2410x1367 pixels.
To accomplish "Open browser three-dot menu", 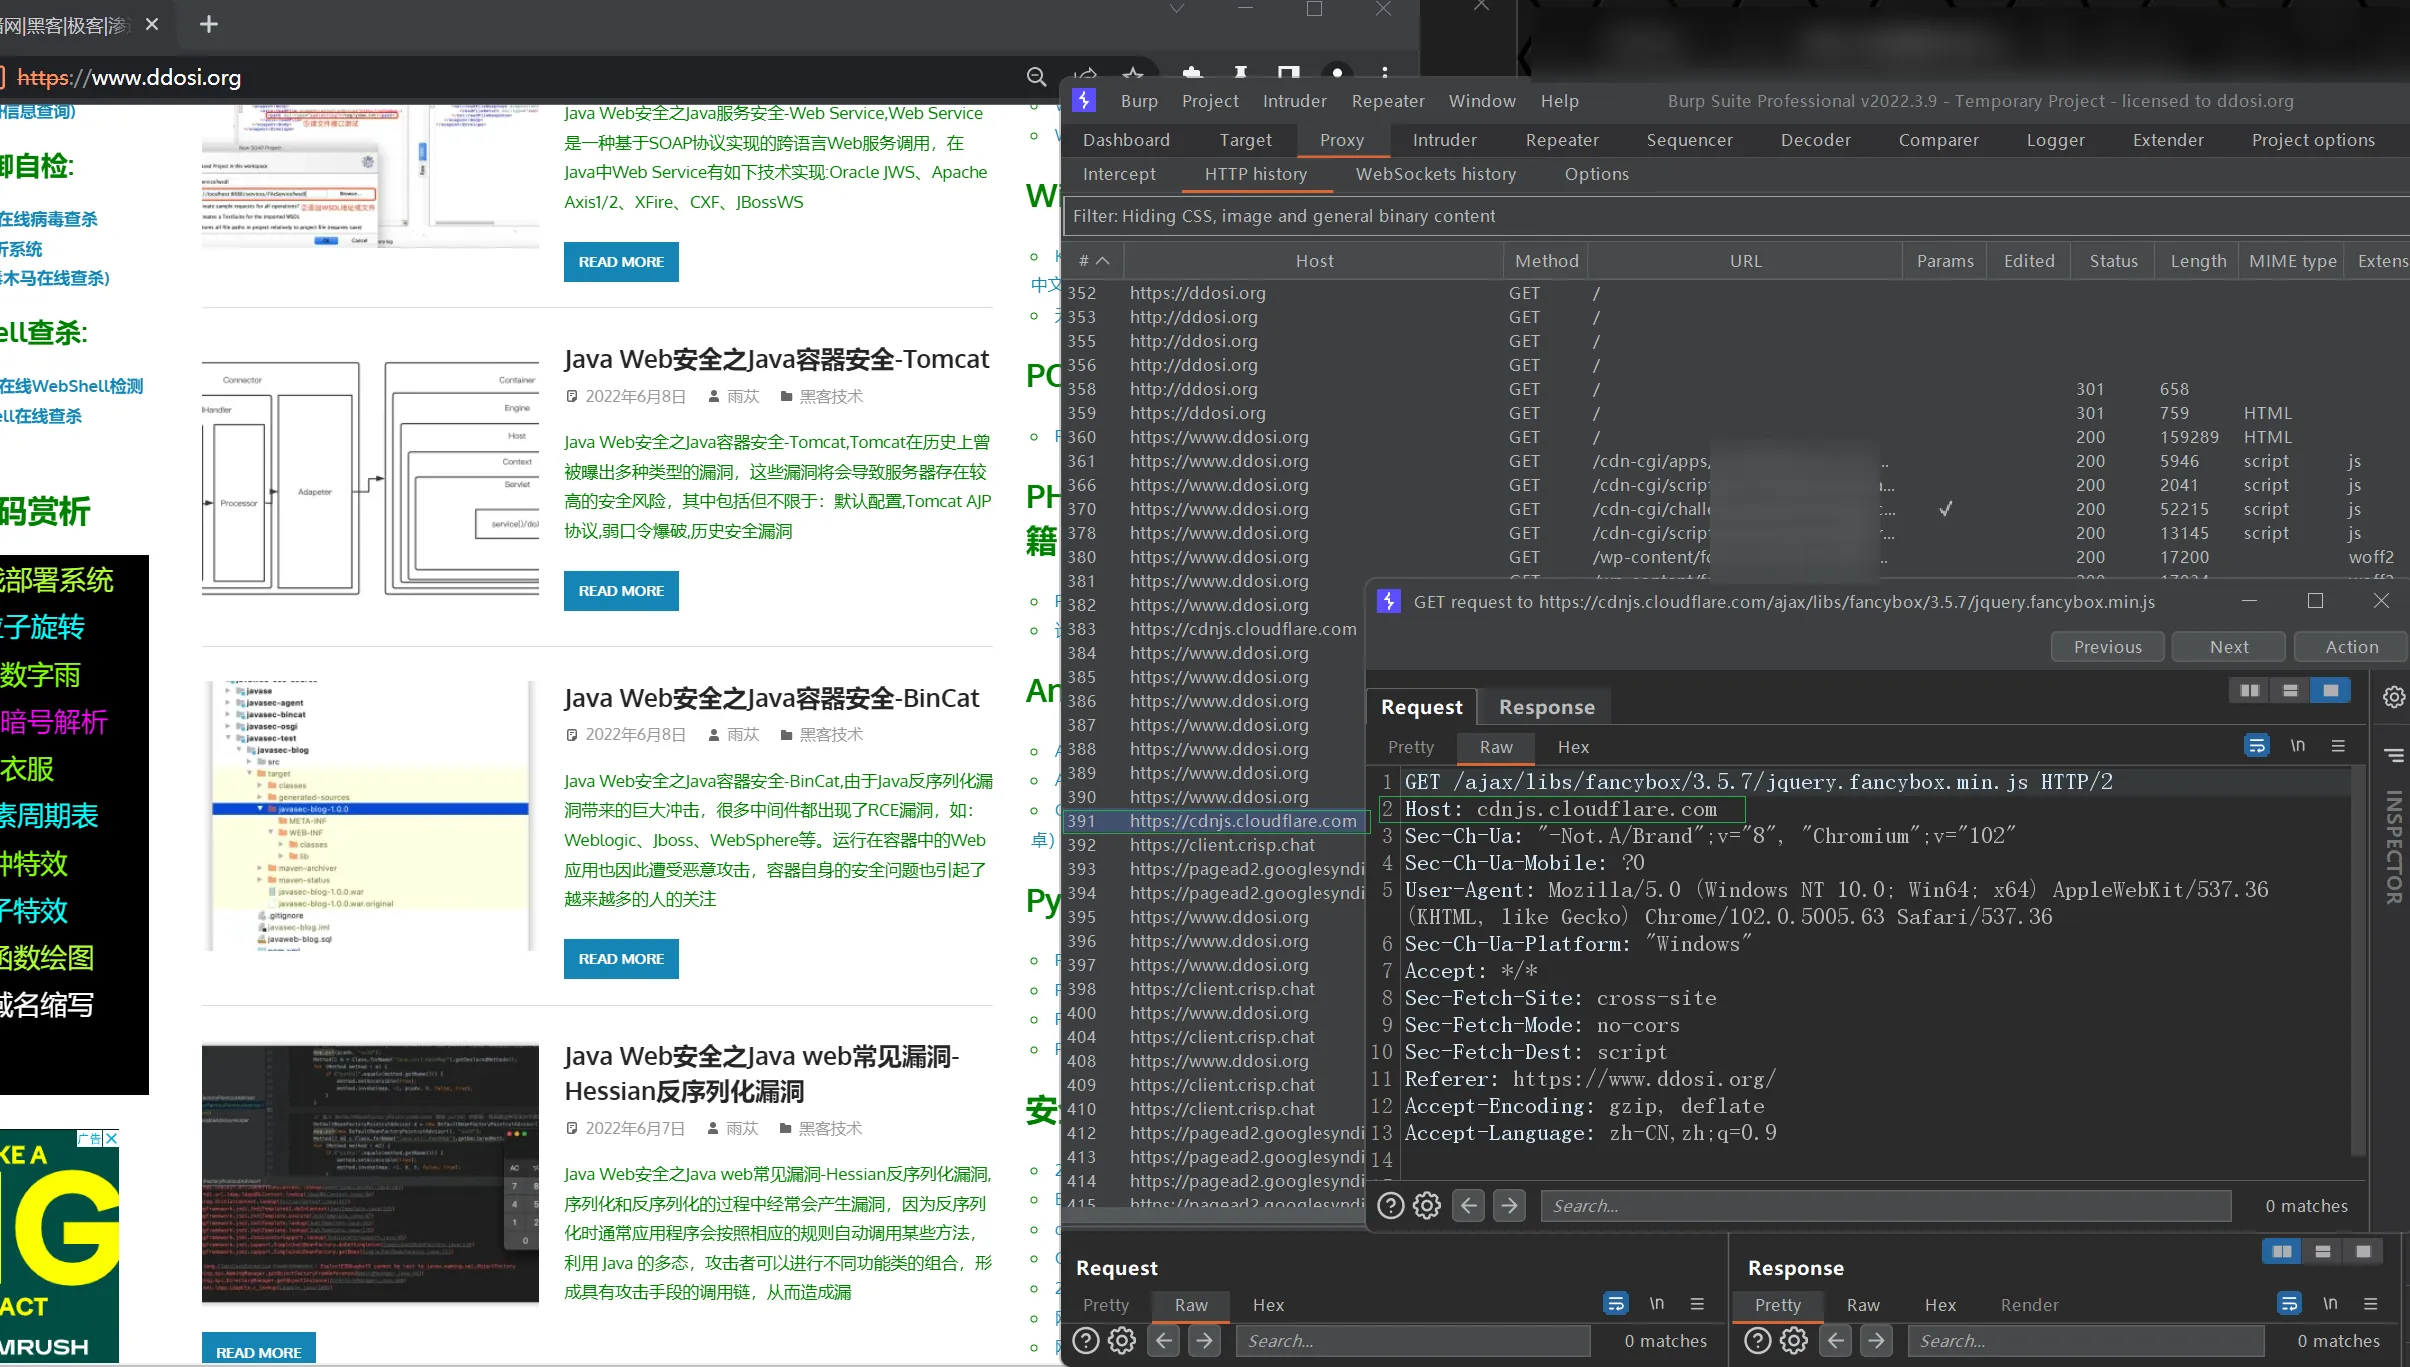I will (x=1385, y=75).
